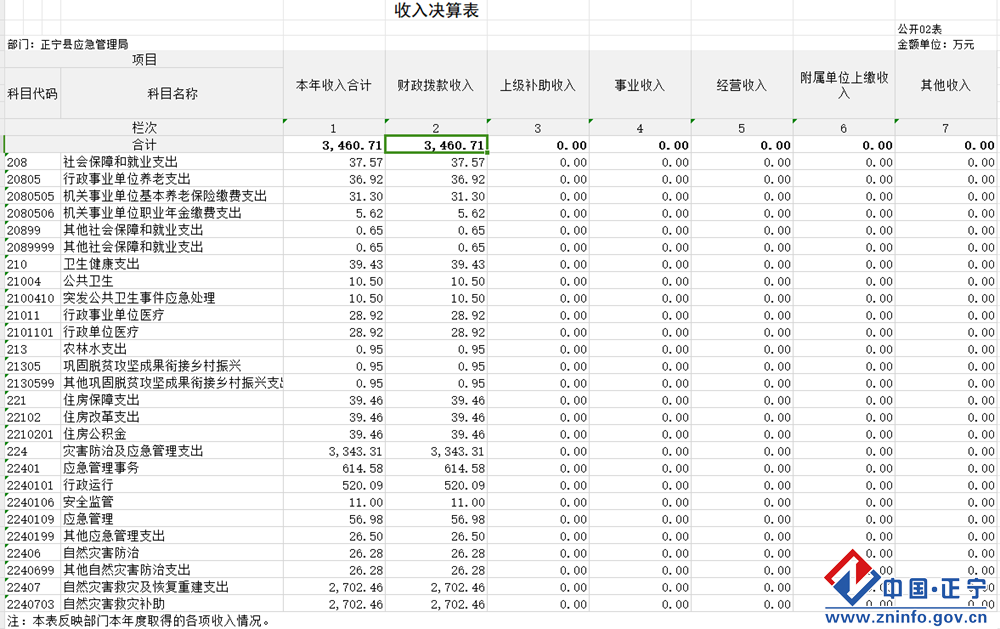The width and height of the screenshot is (1000, 629).
Task: Select the code cell 2130599
Action: (x=33, y=383)
